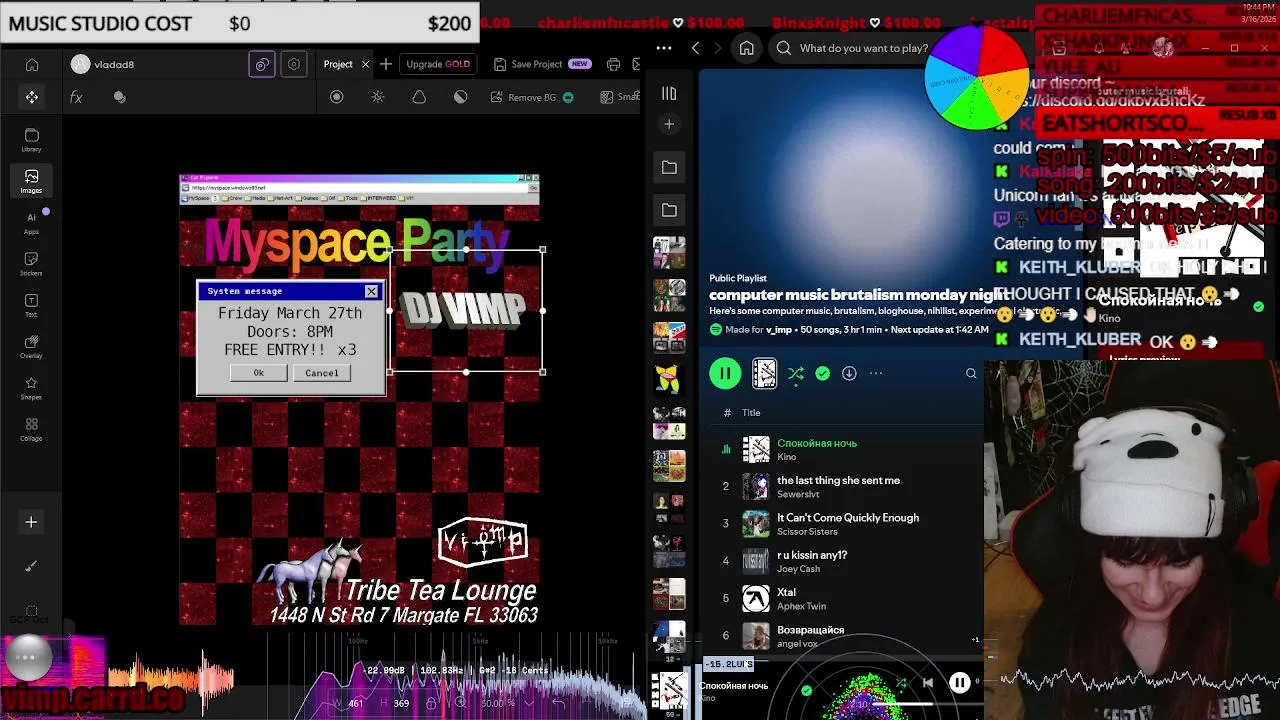This screenshot has width=1280, height=720.
Task: Click the Remove BG tool
Action: (x=532, y=97)
